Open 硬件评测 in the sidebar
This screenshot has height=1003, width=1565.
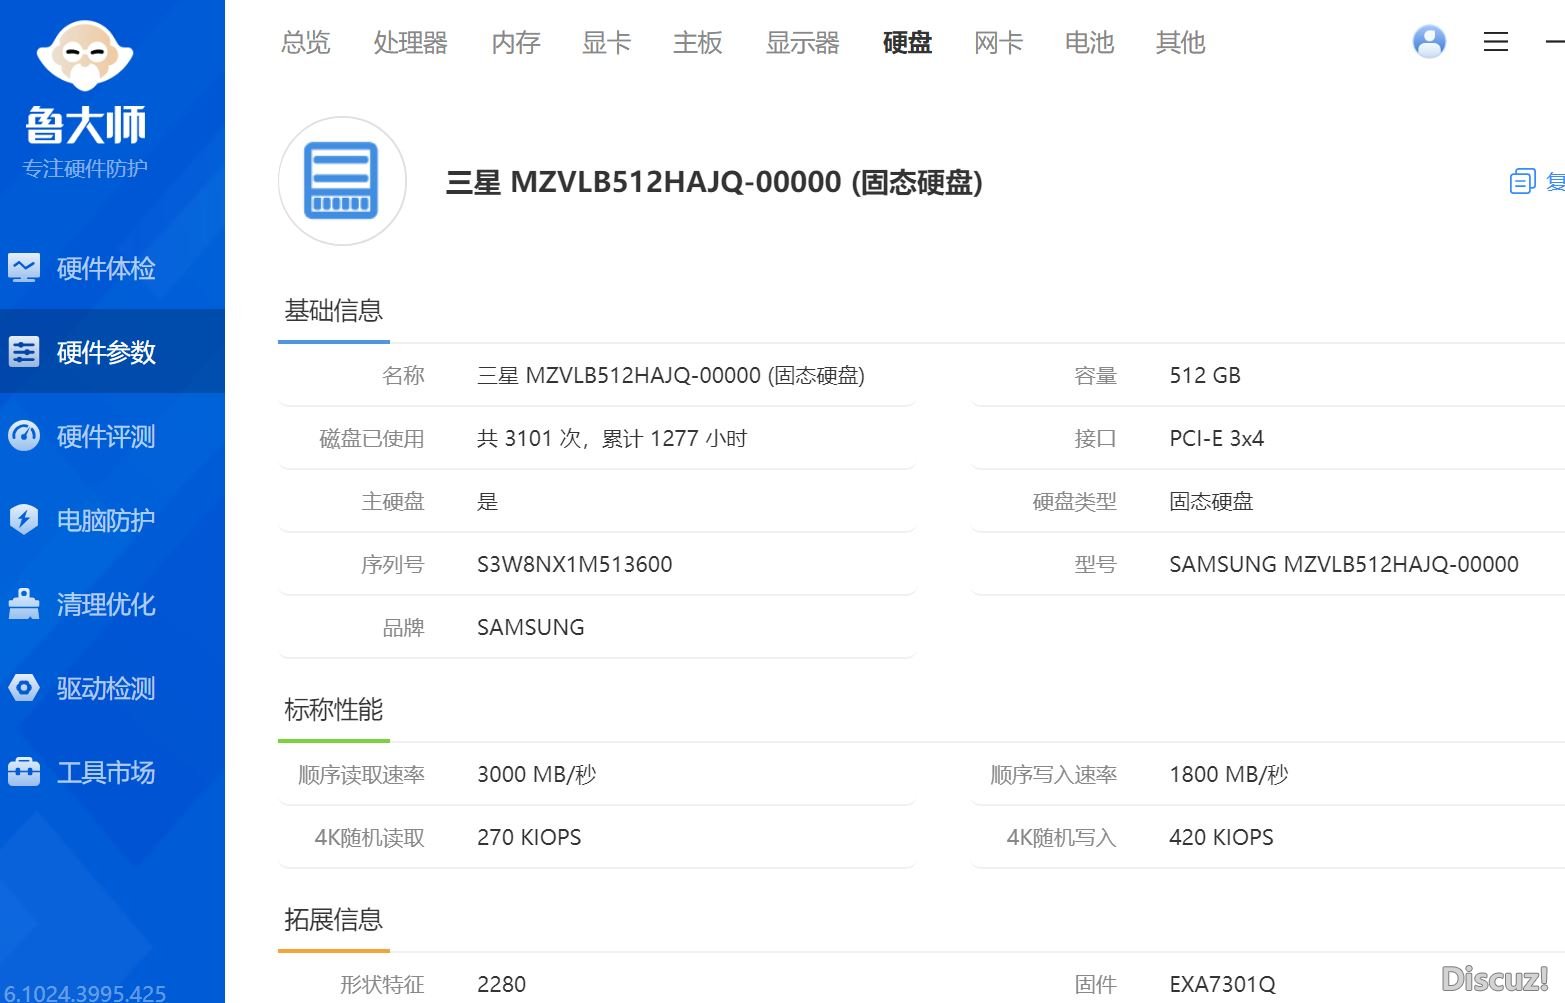tap(112, 436)
